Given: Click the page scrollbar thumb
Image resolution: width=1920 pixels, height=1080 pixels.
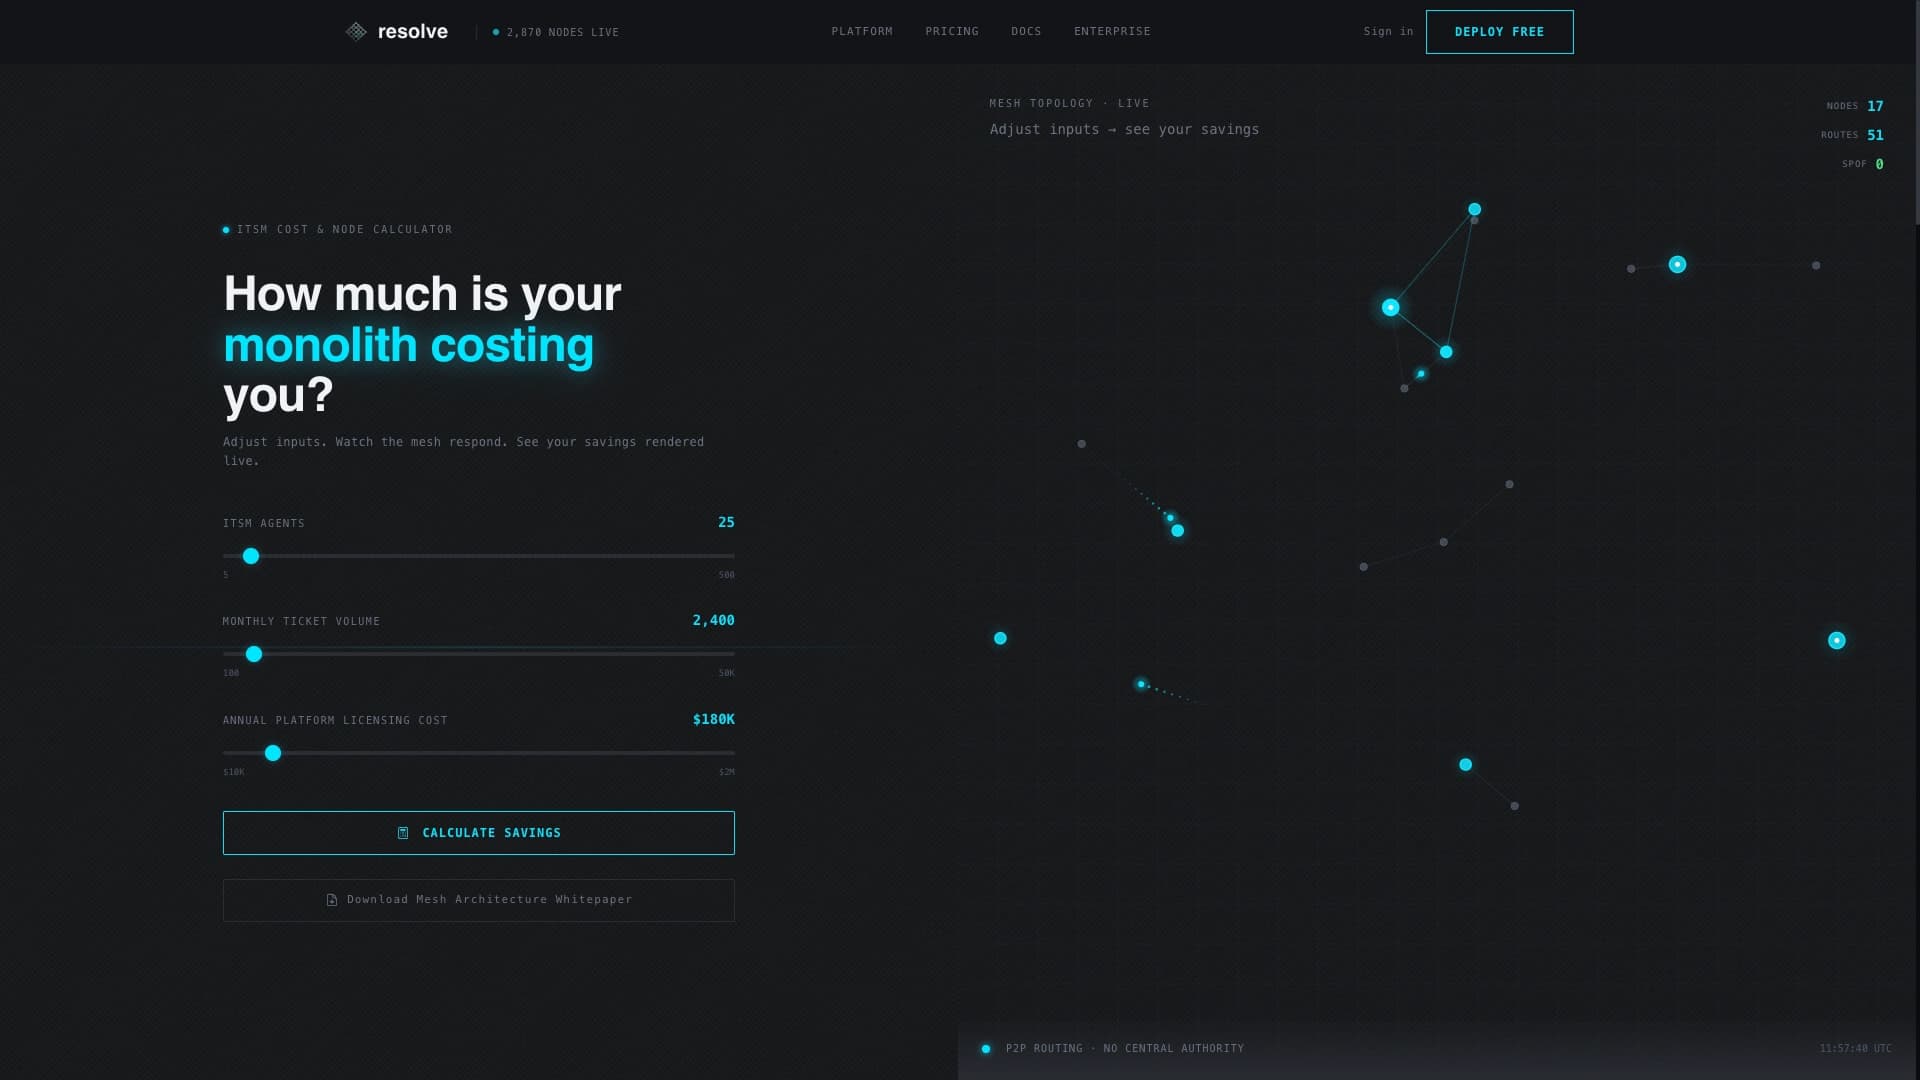Looking at the screenshot, I should coord(1916,112).
